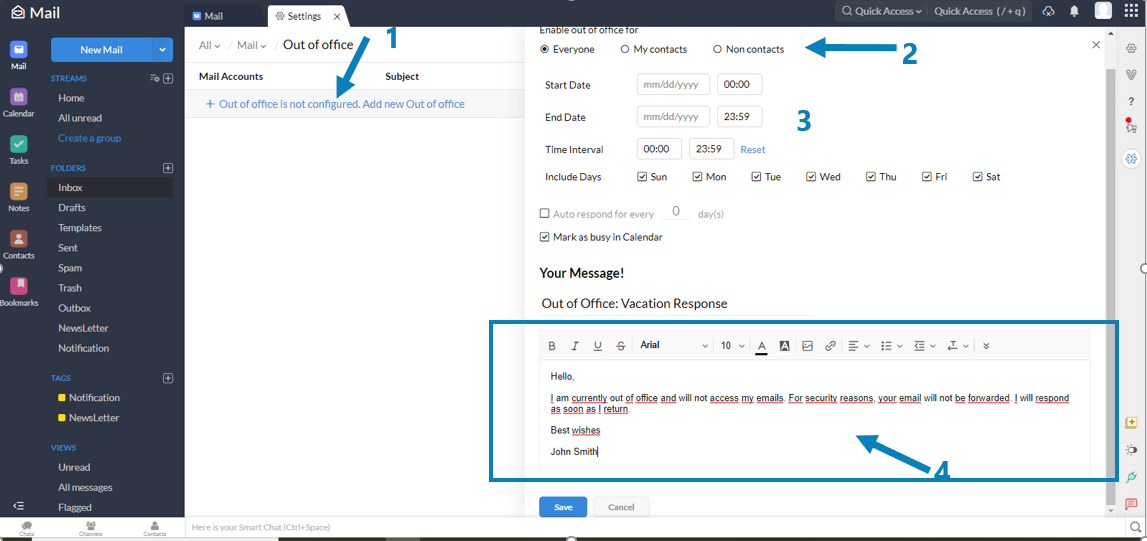Choose the text background highlight color
This screenshot has width=1147, height=541.
point(784,346)
